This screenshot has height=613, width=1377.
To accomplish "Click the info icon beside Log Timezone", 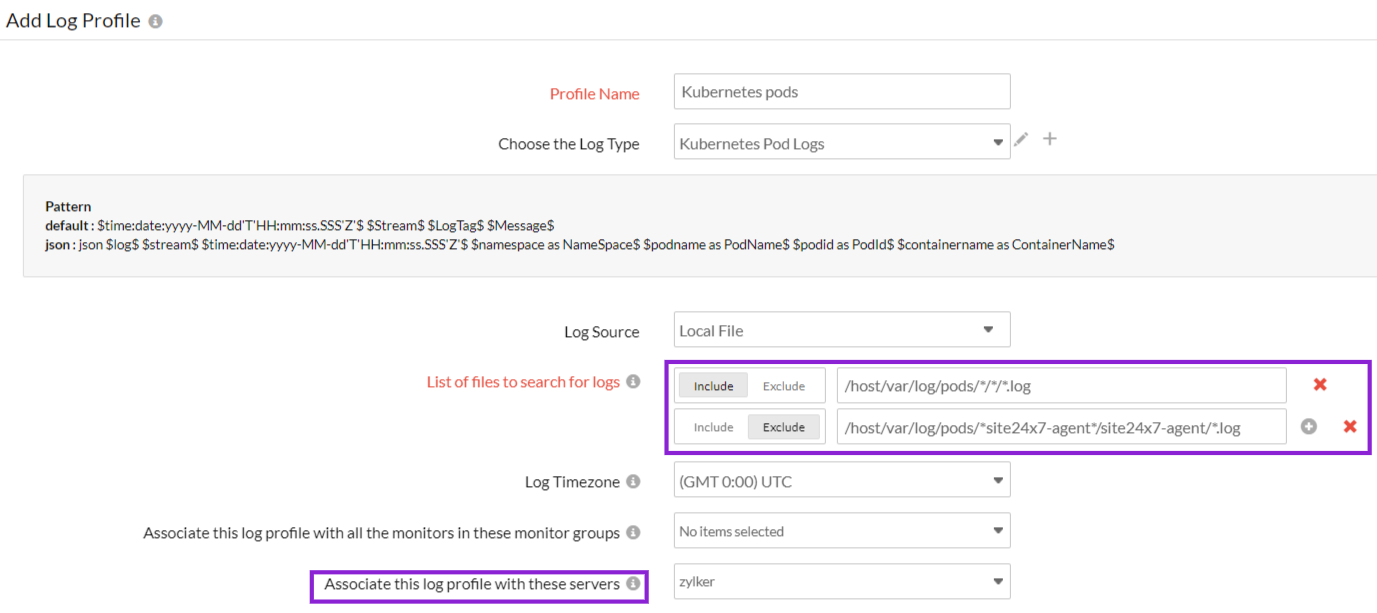I will tap(635, 481).
